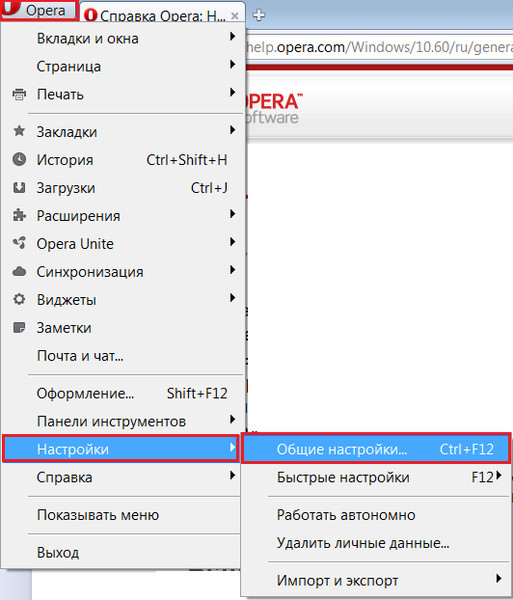
Task: Close the Справка Opera tab
Action: point(235,16)
